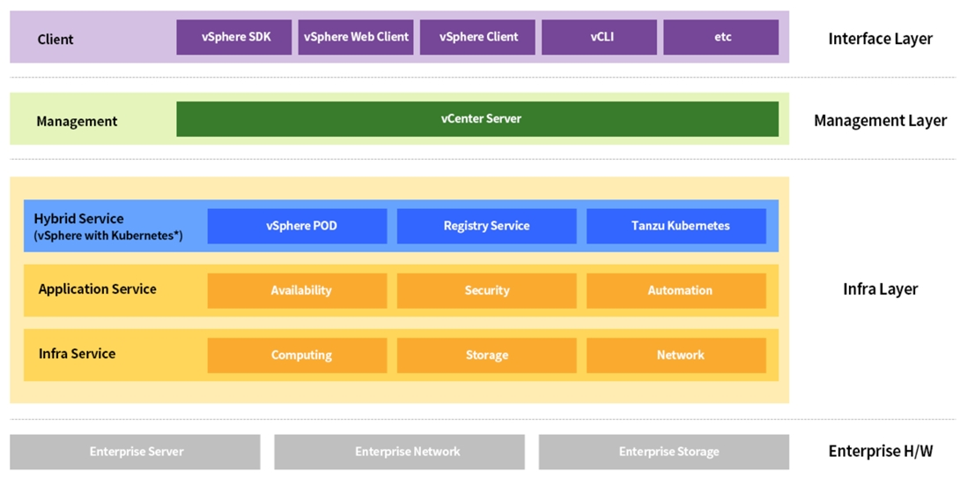Click the Interface Layer heading
This screenshot has height=479, width=968.
click(x=880, y=39)
